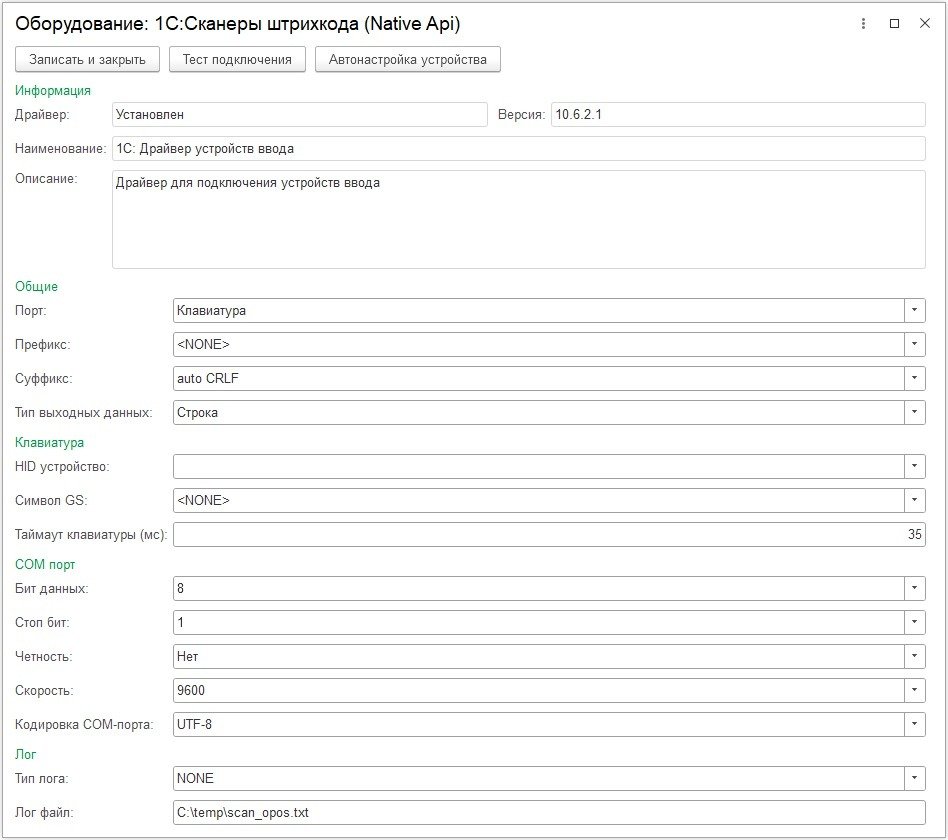The image size is (948, 840).
Task: Expand the HID устройство dropdown
Action: pyautogui.click(x=914, y=466)
